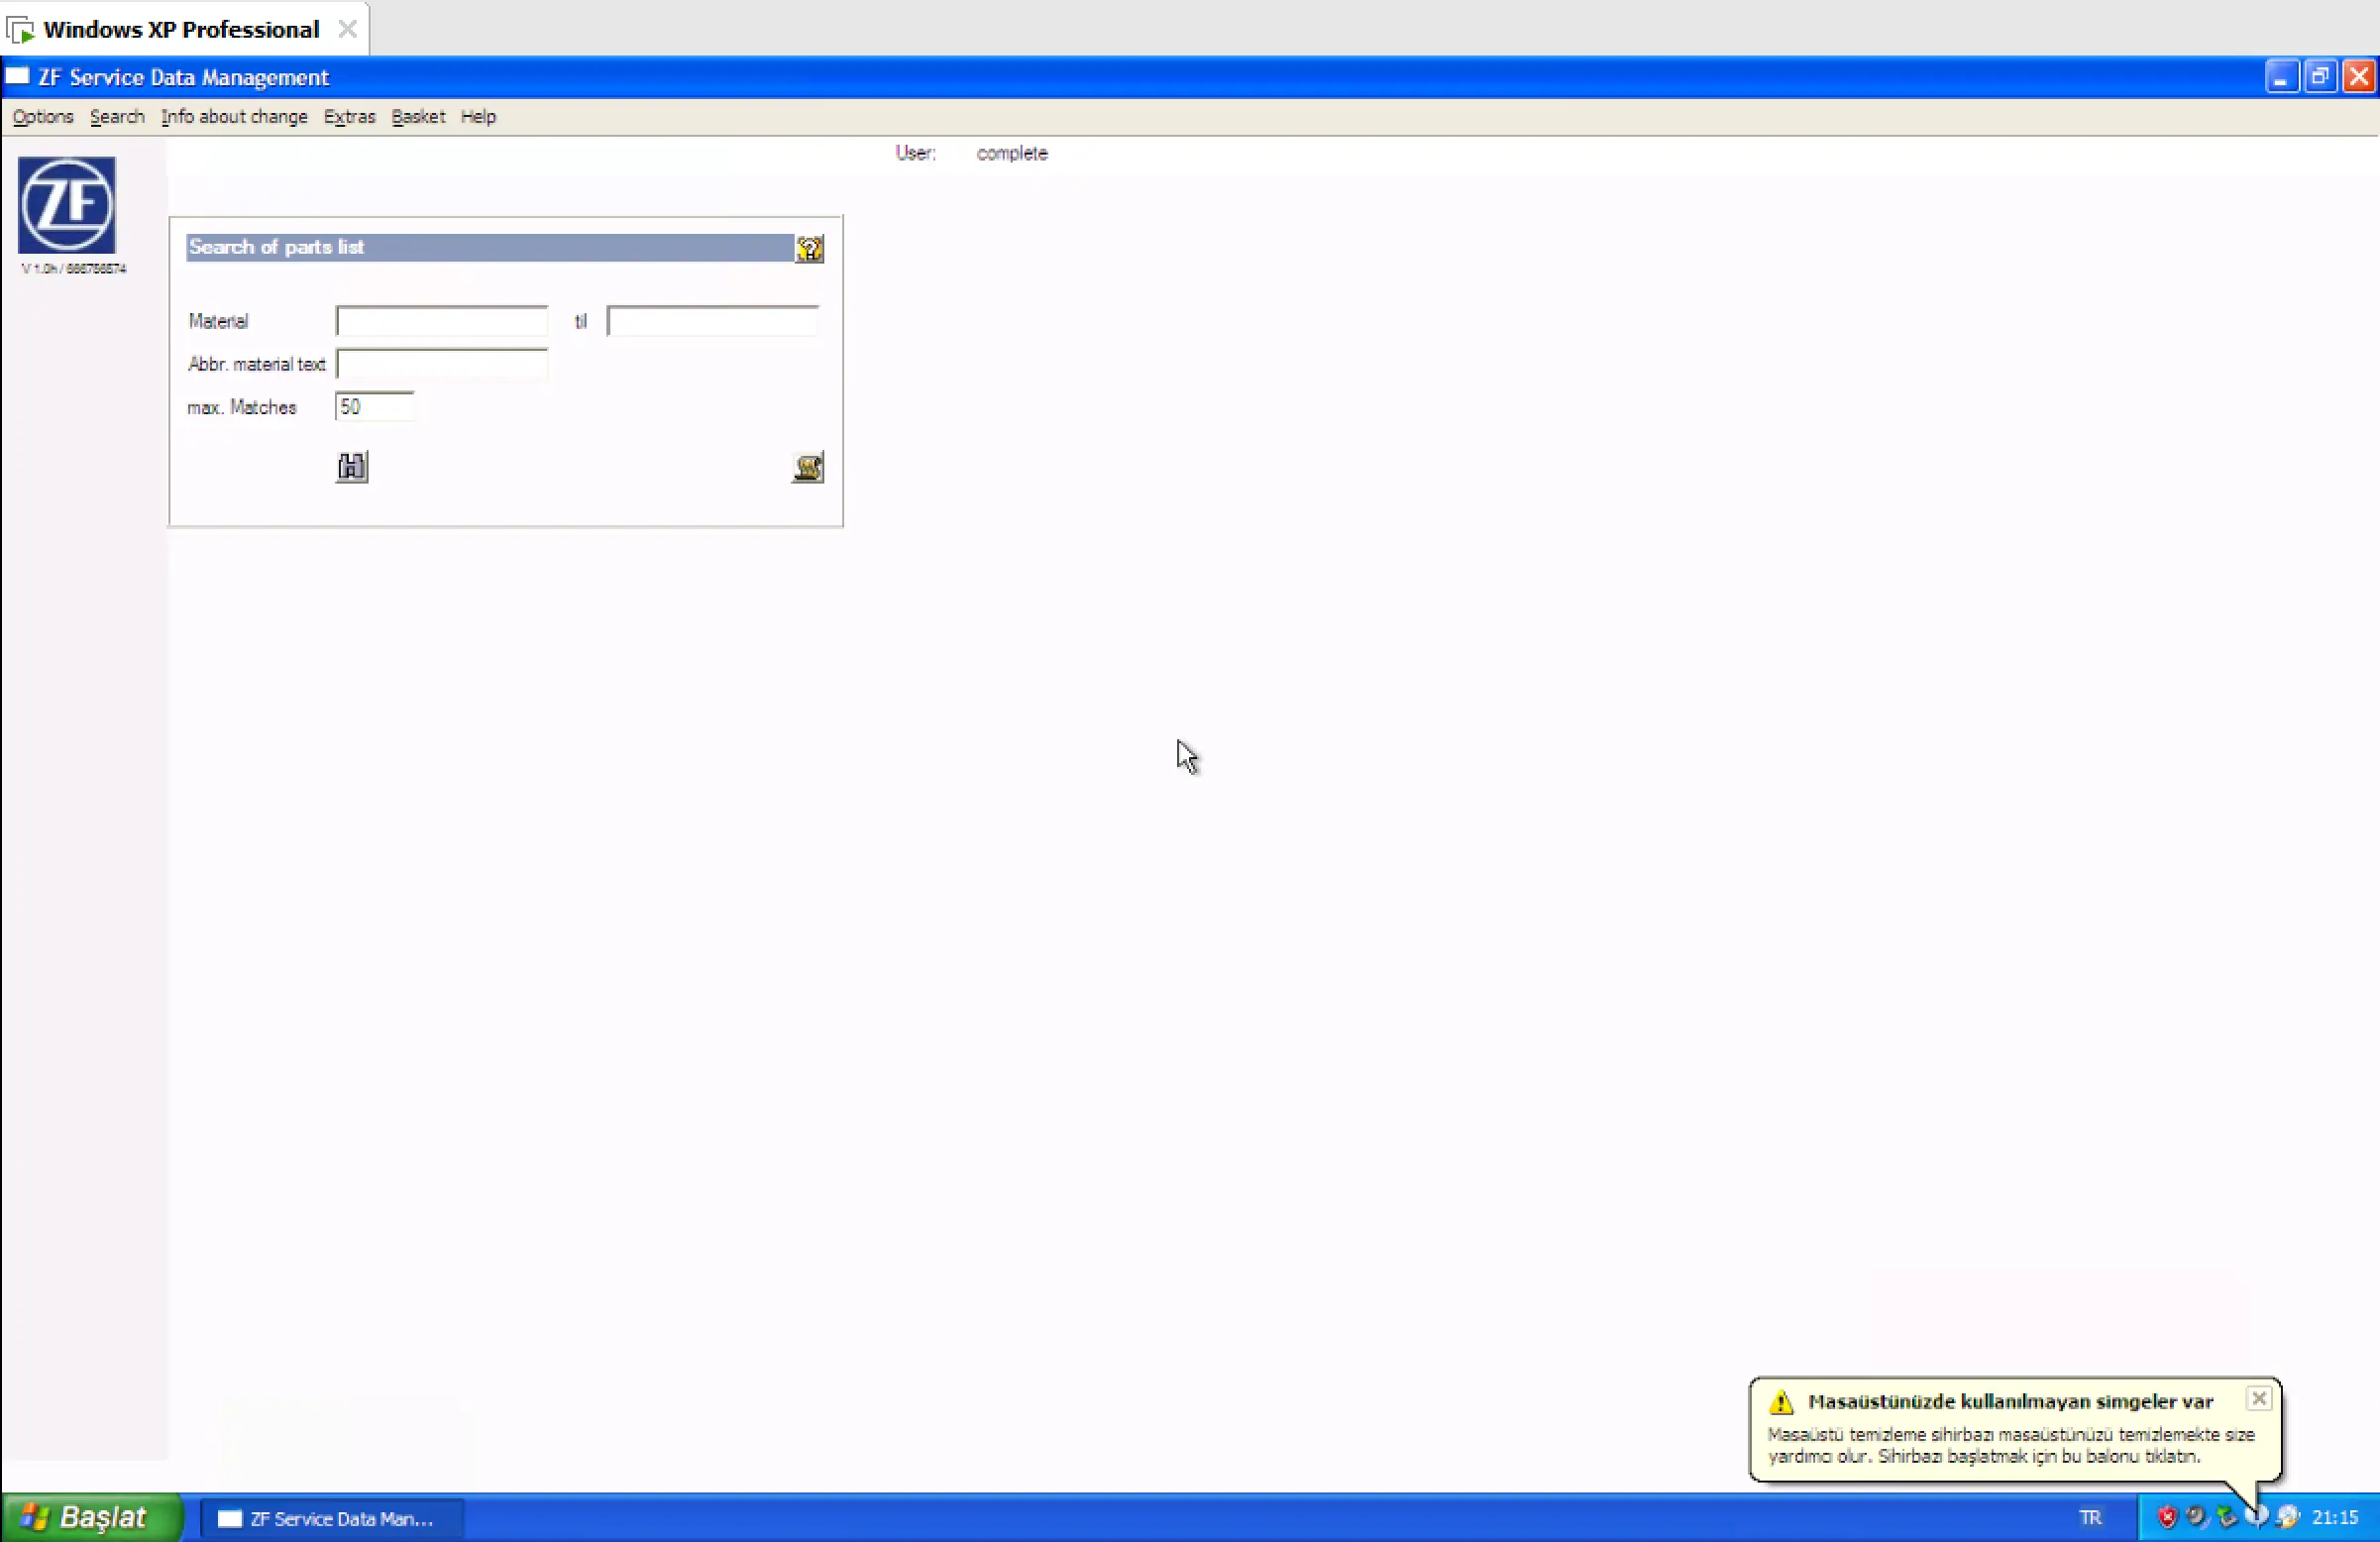Screen dimensions: 2380x1542
Task: Click the max. Matches value field
Action: pos(375,407)
